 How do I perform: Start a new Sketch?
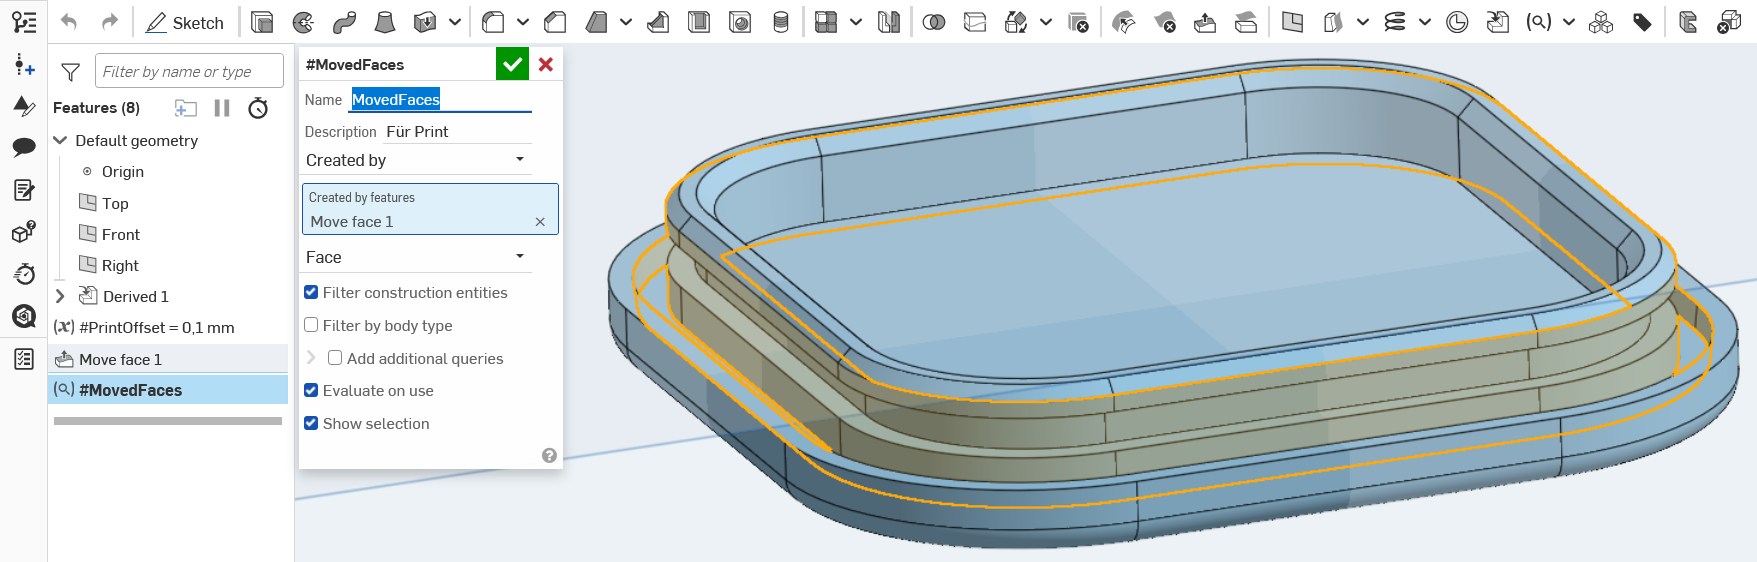click(x=185, y=22)
